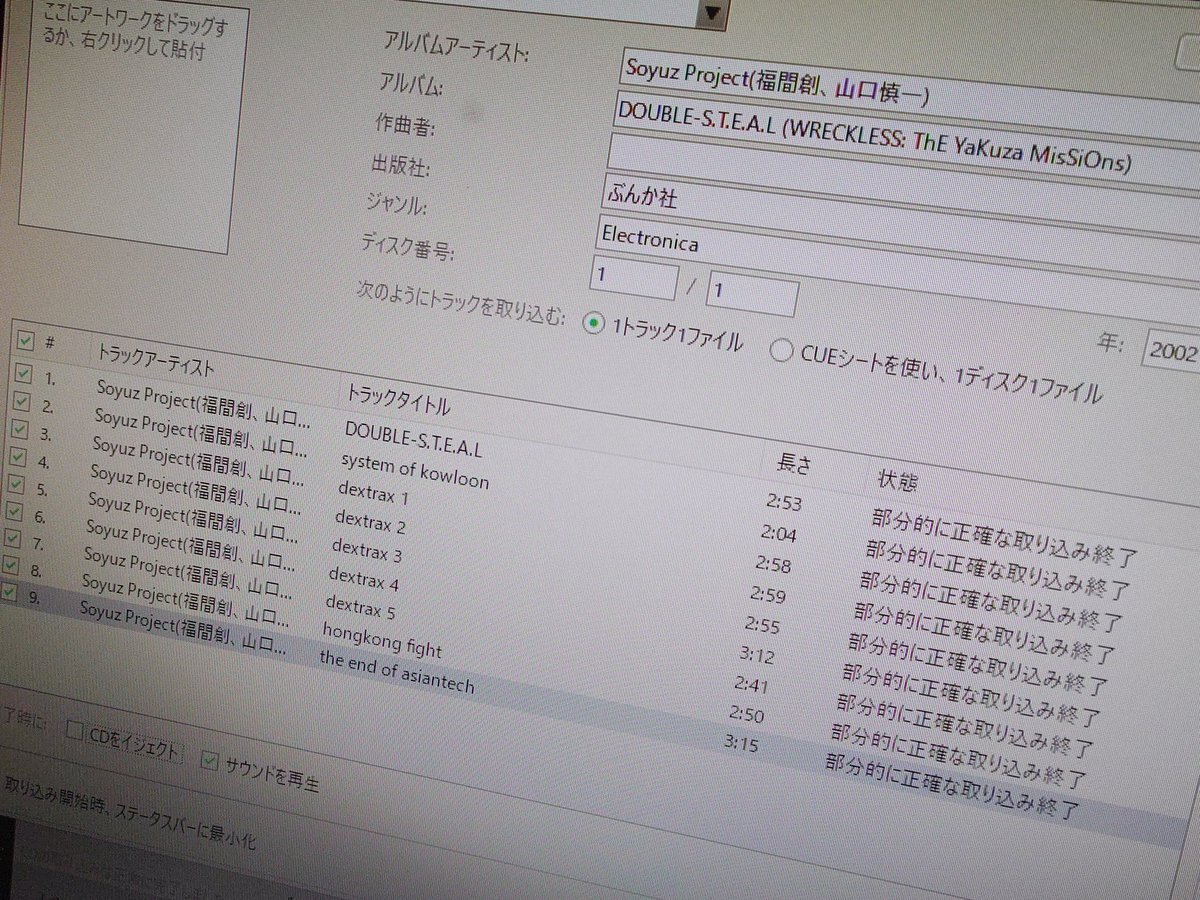
Task: Uncheck the checkbox for track 3
Action: [20, 430]
